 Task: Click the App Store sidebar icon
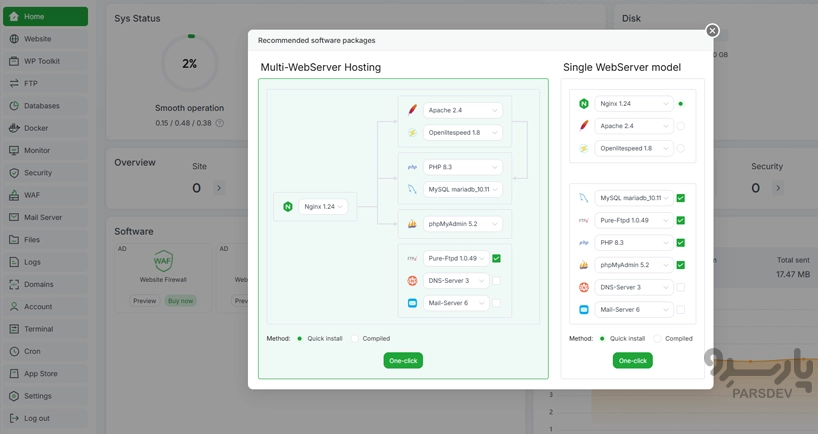pyautogui.click(x=14, y=374)
